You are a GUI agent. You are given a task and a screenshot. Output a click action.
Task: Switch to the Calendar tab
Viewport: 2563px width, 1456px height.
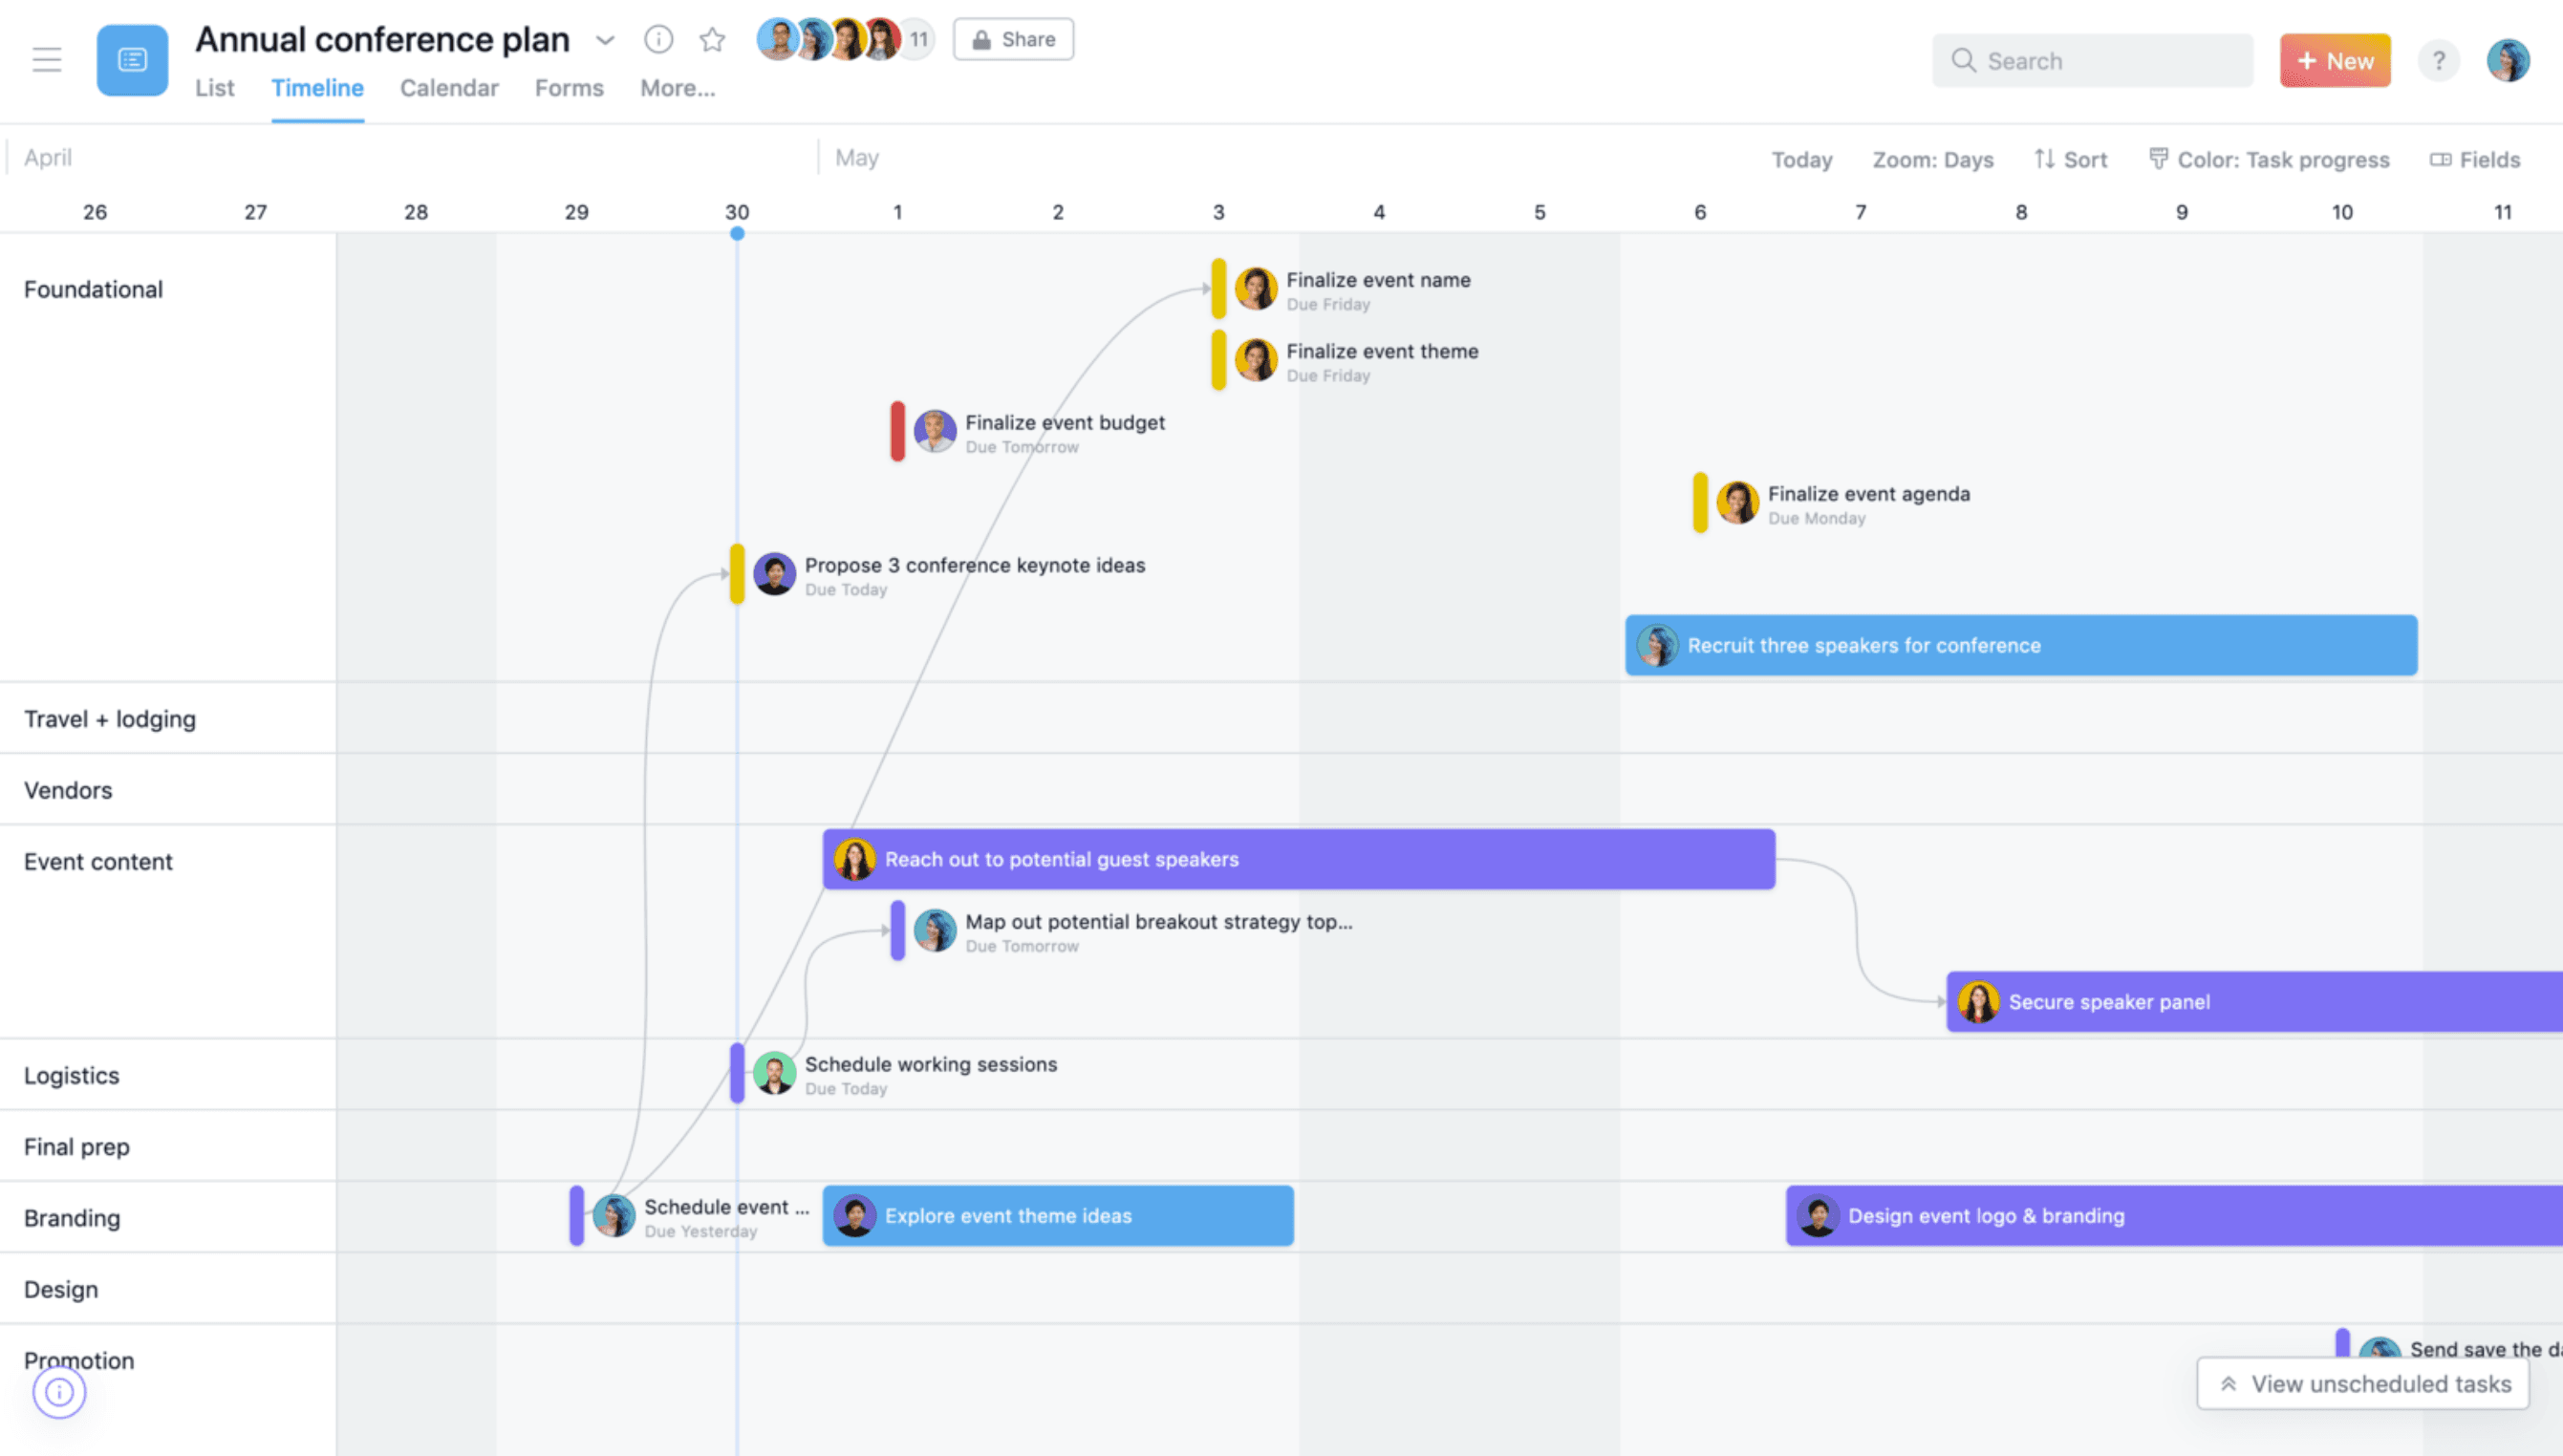[x=448, y=88]
